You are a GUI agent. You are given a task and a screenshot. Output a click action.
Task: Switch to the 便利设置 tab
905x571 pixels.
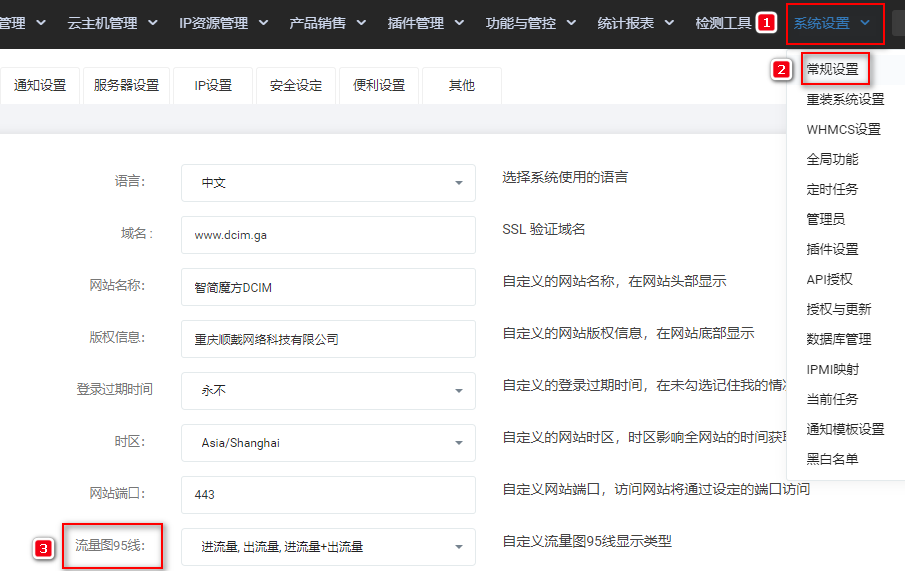tap(379, 85)
